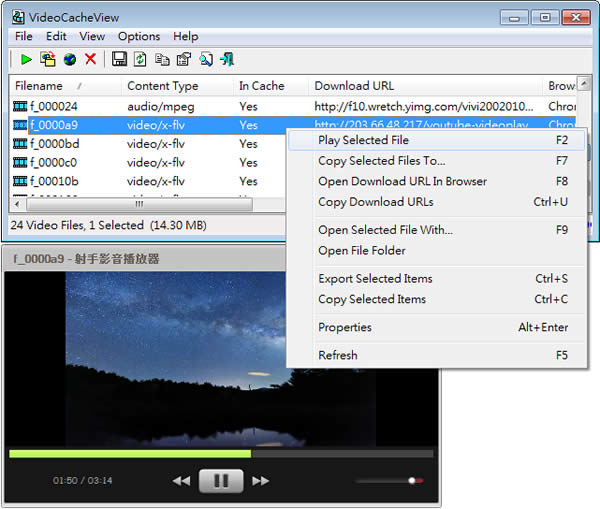Choose Play Selected File from context menu
This screenshot has height=509, width=600.
pyautogui.click(x=363, y=141)
